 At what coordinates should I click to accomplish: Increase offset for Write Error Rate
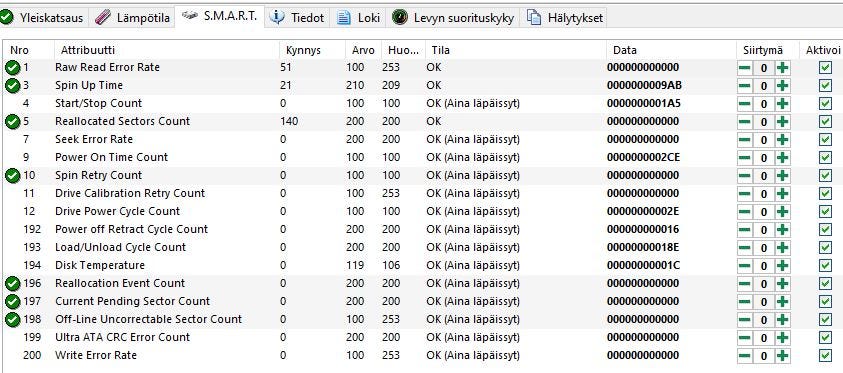[x=783, y=356]
